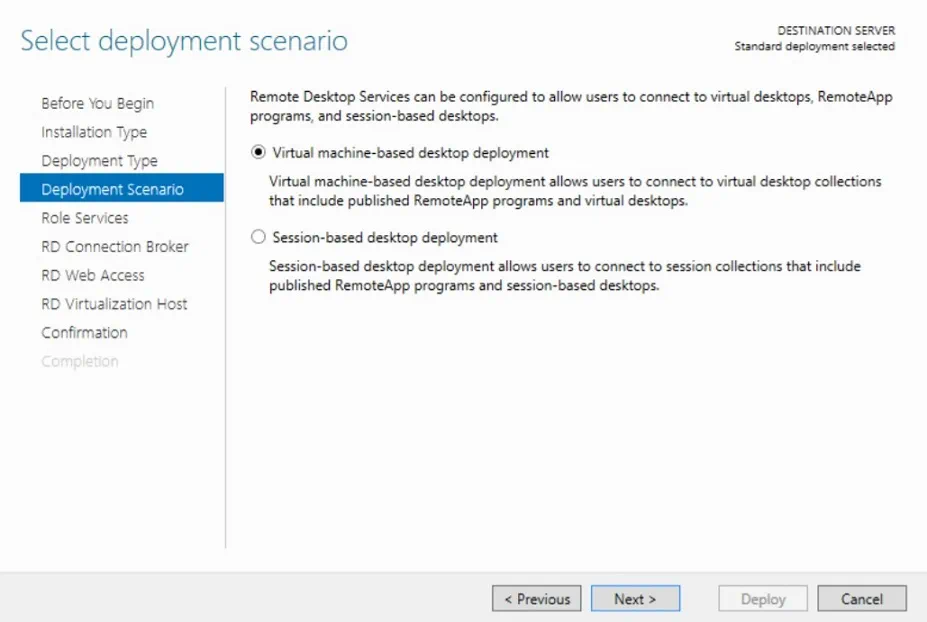Navigate to RD Connection Broker step
The image size is (927, 622).
115,247
